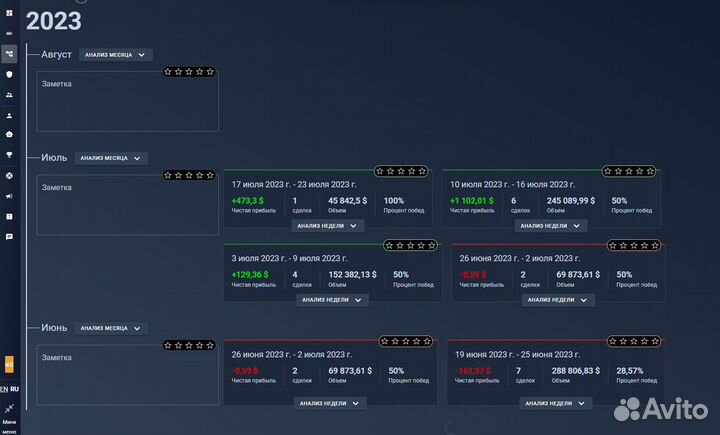Image resolution: width=720 pixels, height=435 pixels.
Task: Open the dashboard grid icon in sidebar
Action: 9,13
